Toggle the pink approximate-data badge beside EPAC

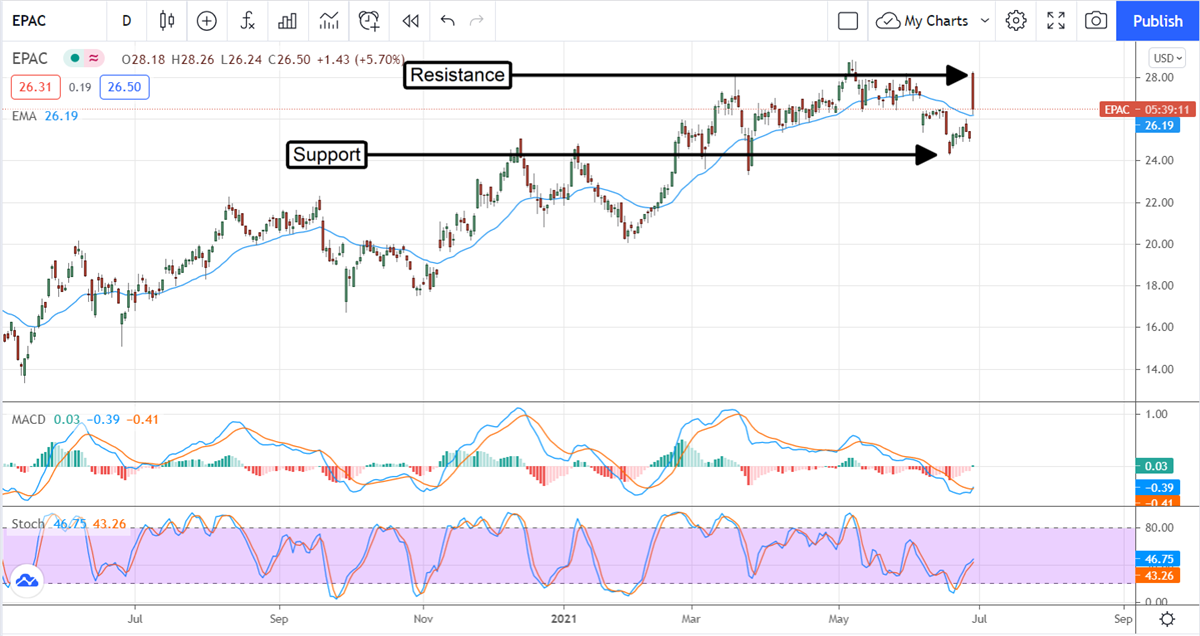[94, 58]
